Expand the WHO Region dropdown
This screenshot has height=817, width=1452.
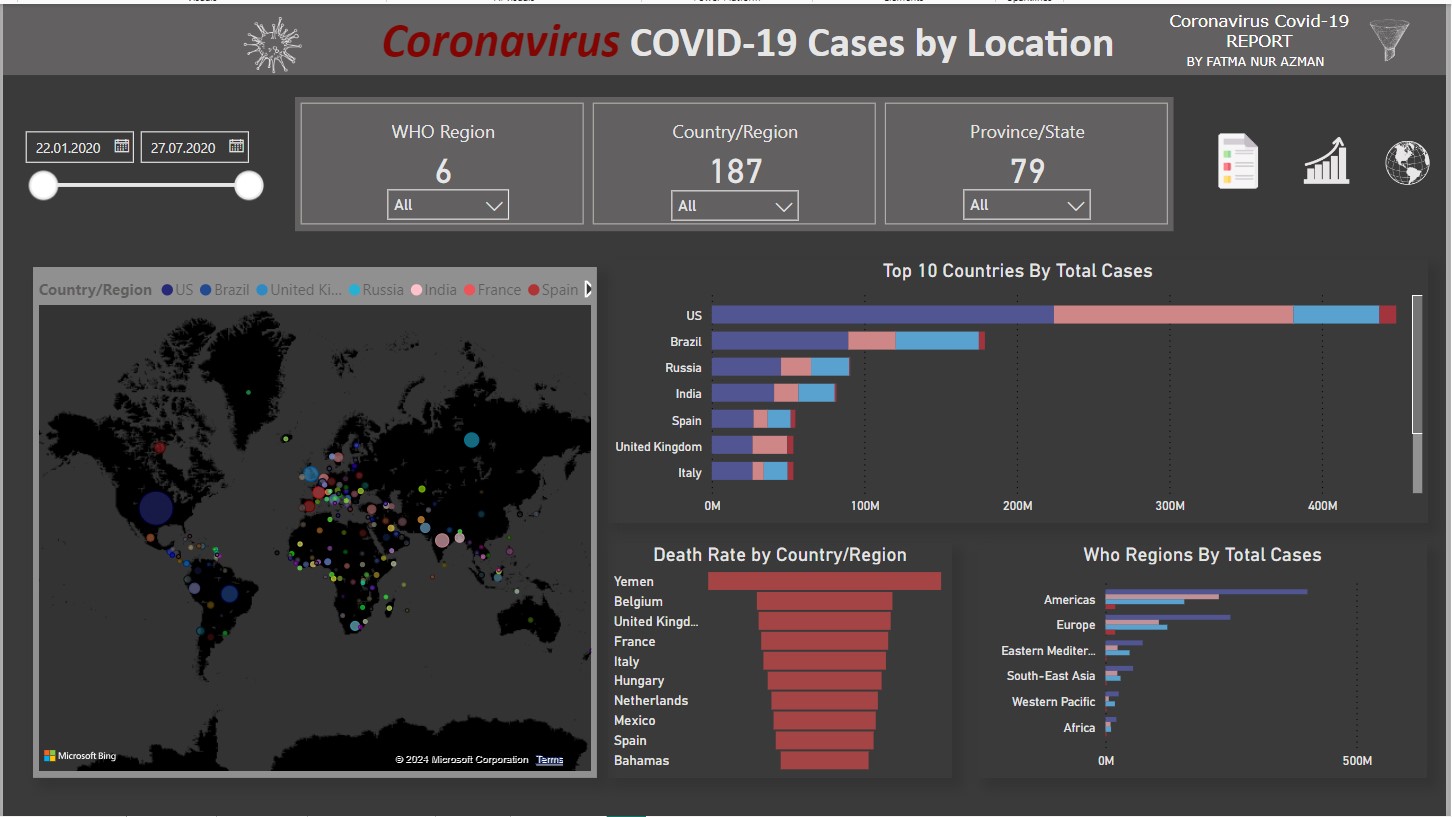click(x=448, y=205)
